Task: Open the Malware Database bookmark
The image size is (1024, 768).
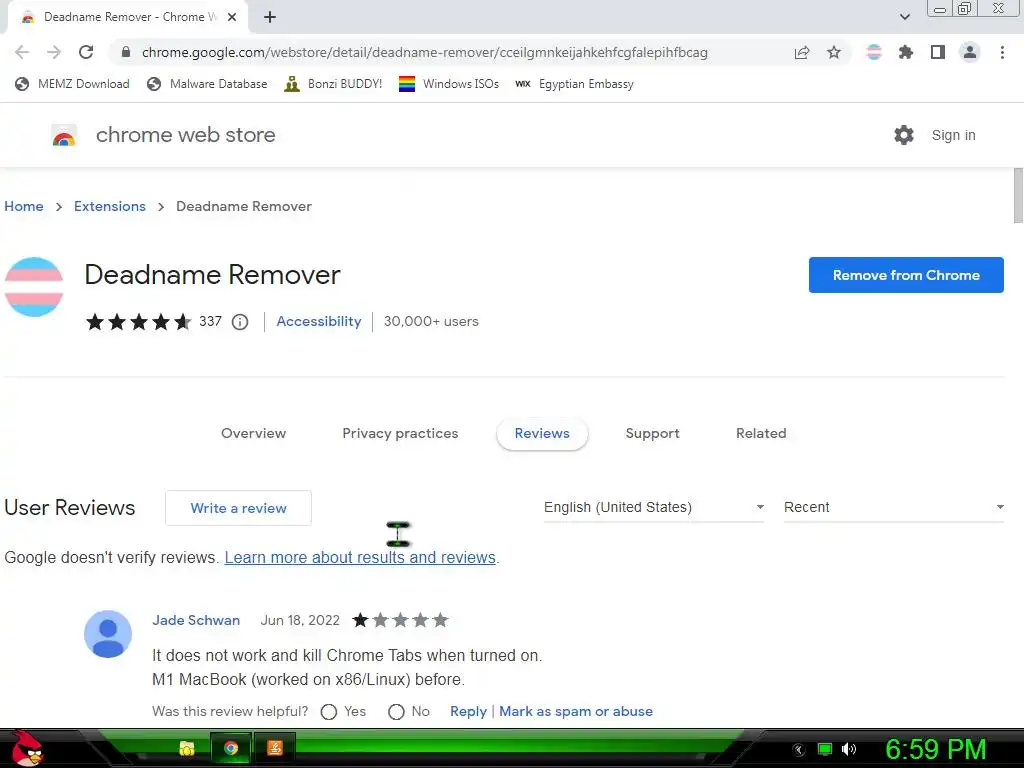Action: tap(207, 84)
